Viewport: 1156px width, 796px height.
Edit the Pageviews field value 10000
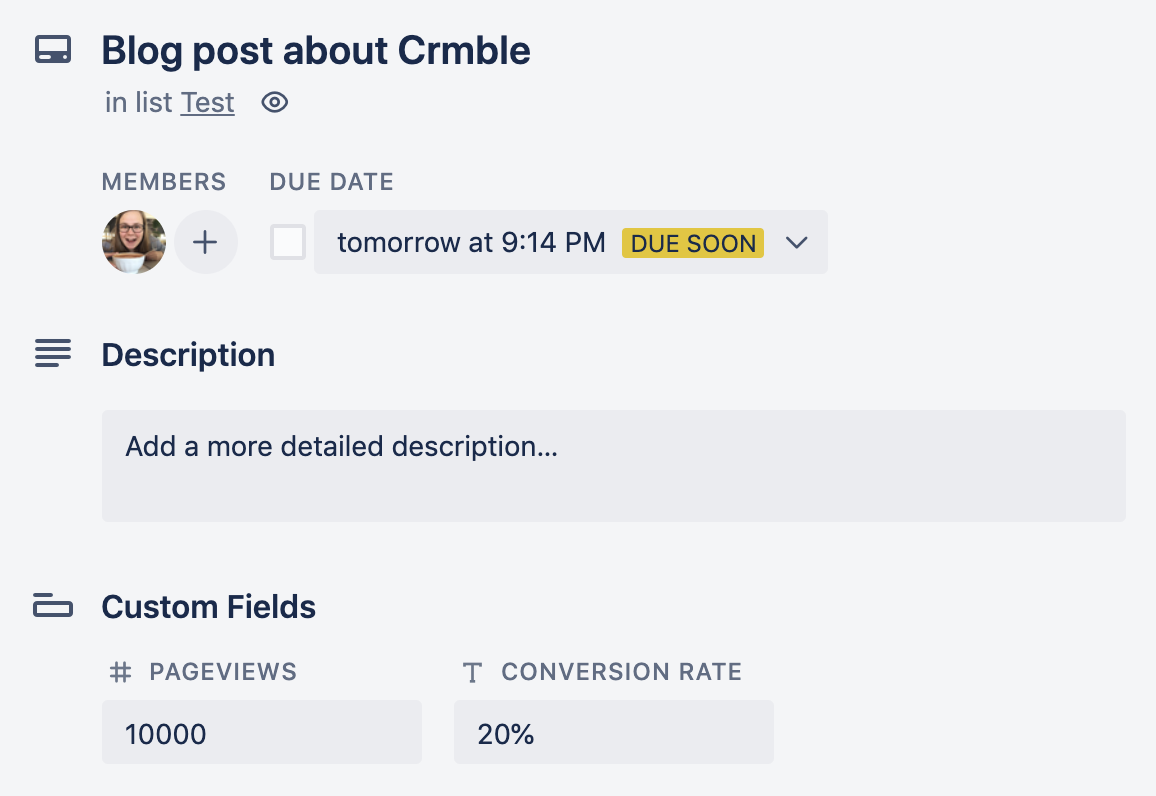[x=261, y=734]
